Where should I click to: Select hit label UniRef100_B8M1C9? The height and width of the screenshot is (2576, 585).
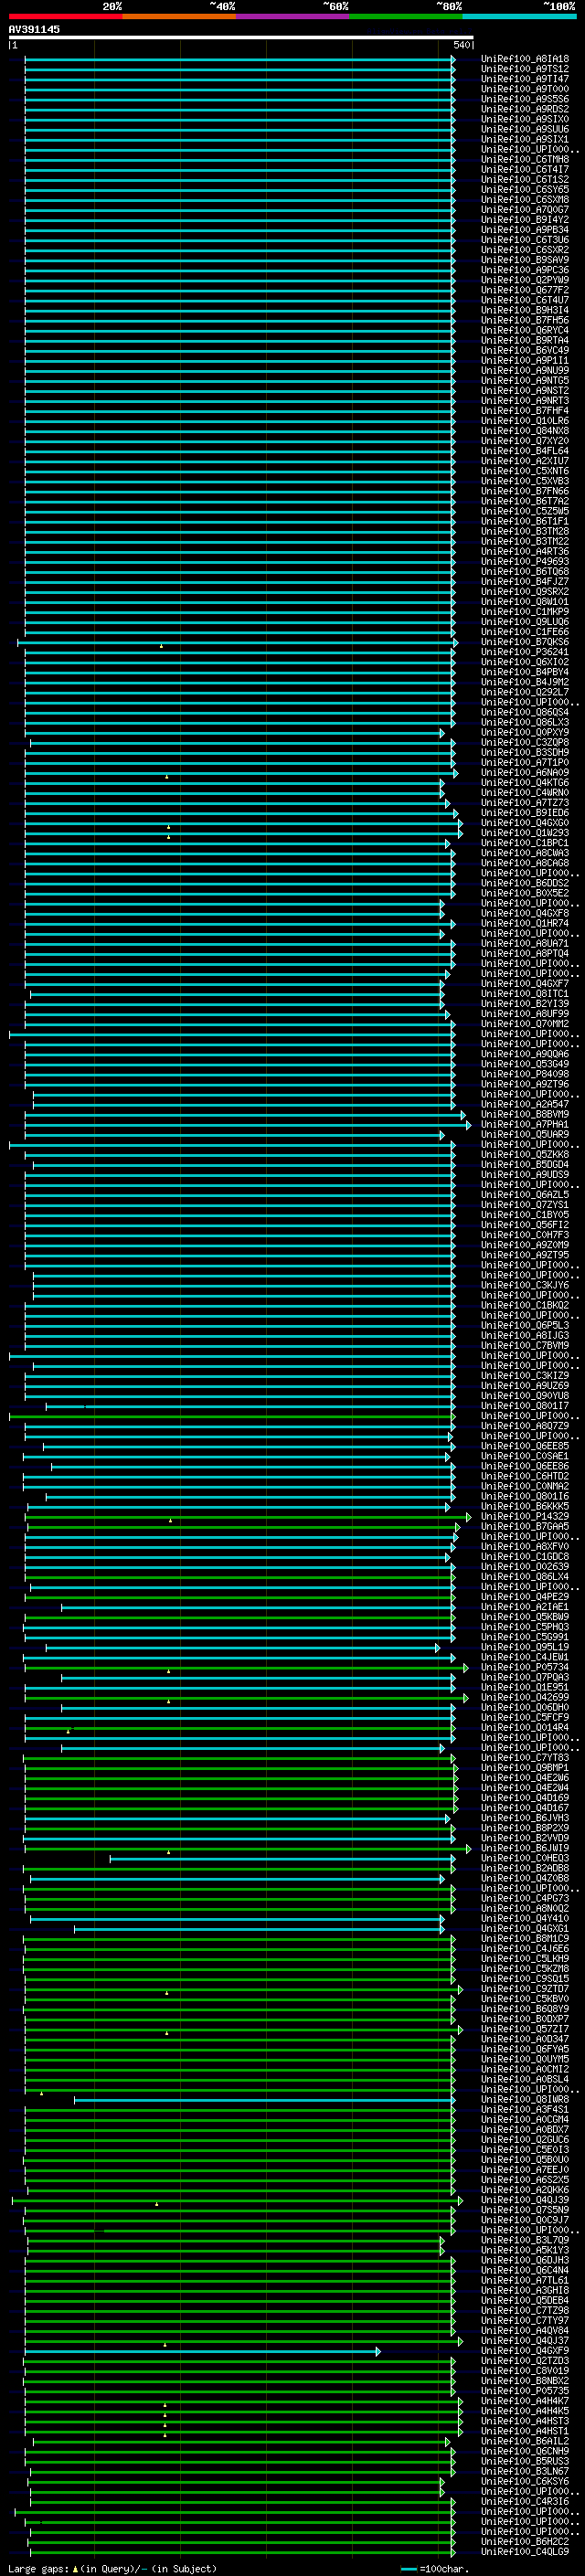pos(525,1938)
